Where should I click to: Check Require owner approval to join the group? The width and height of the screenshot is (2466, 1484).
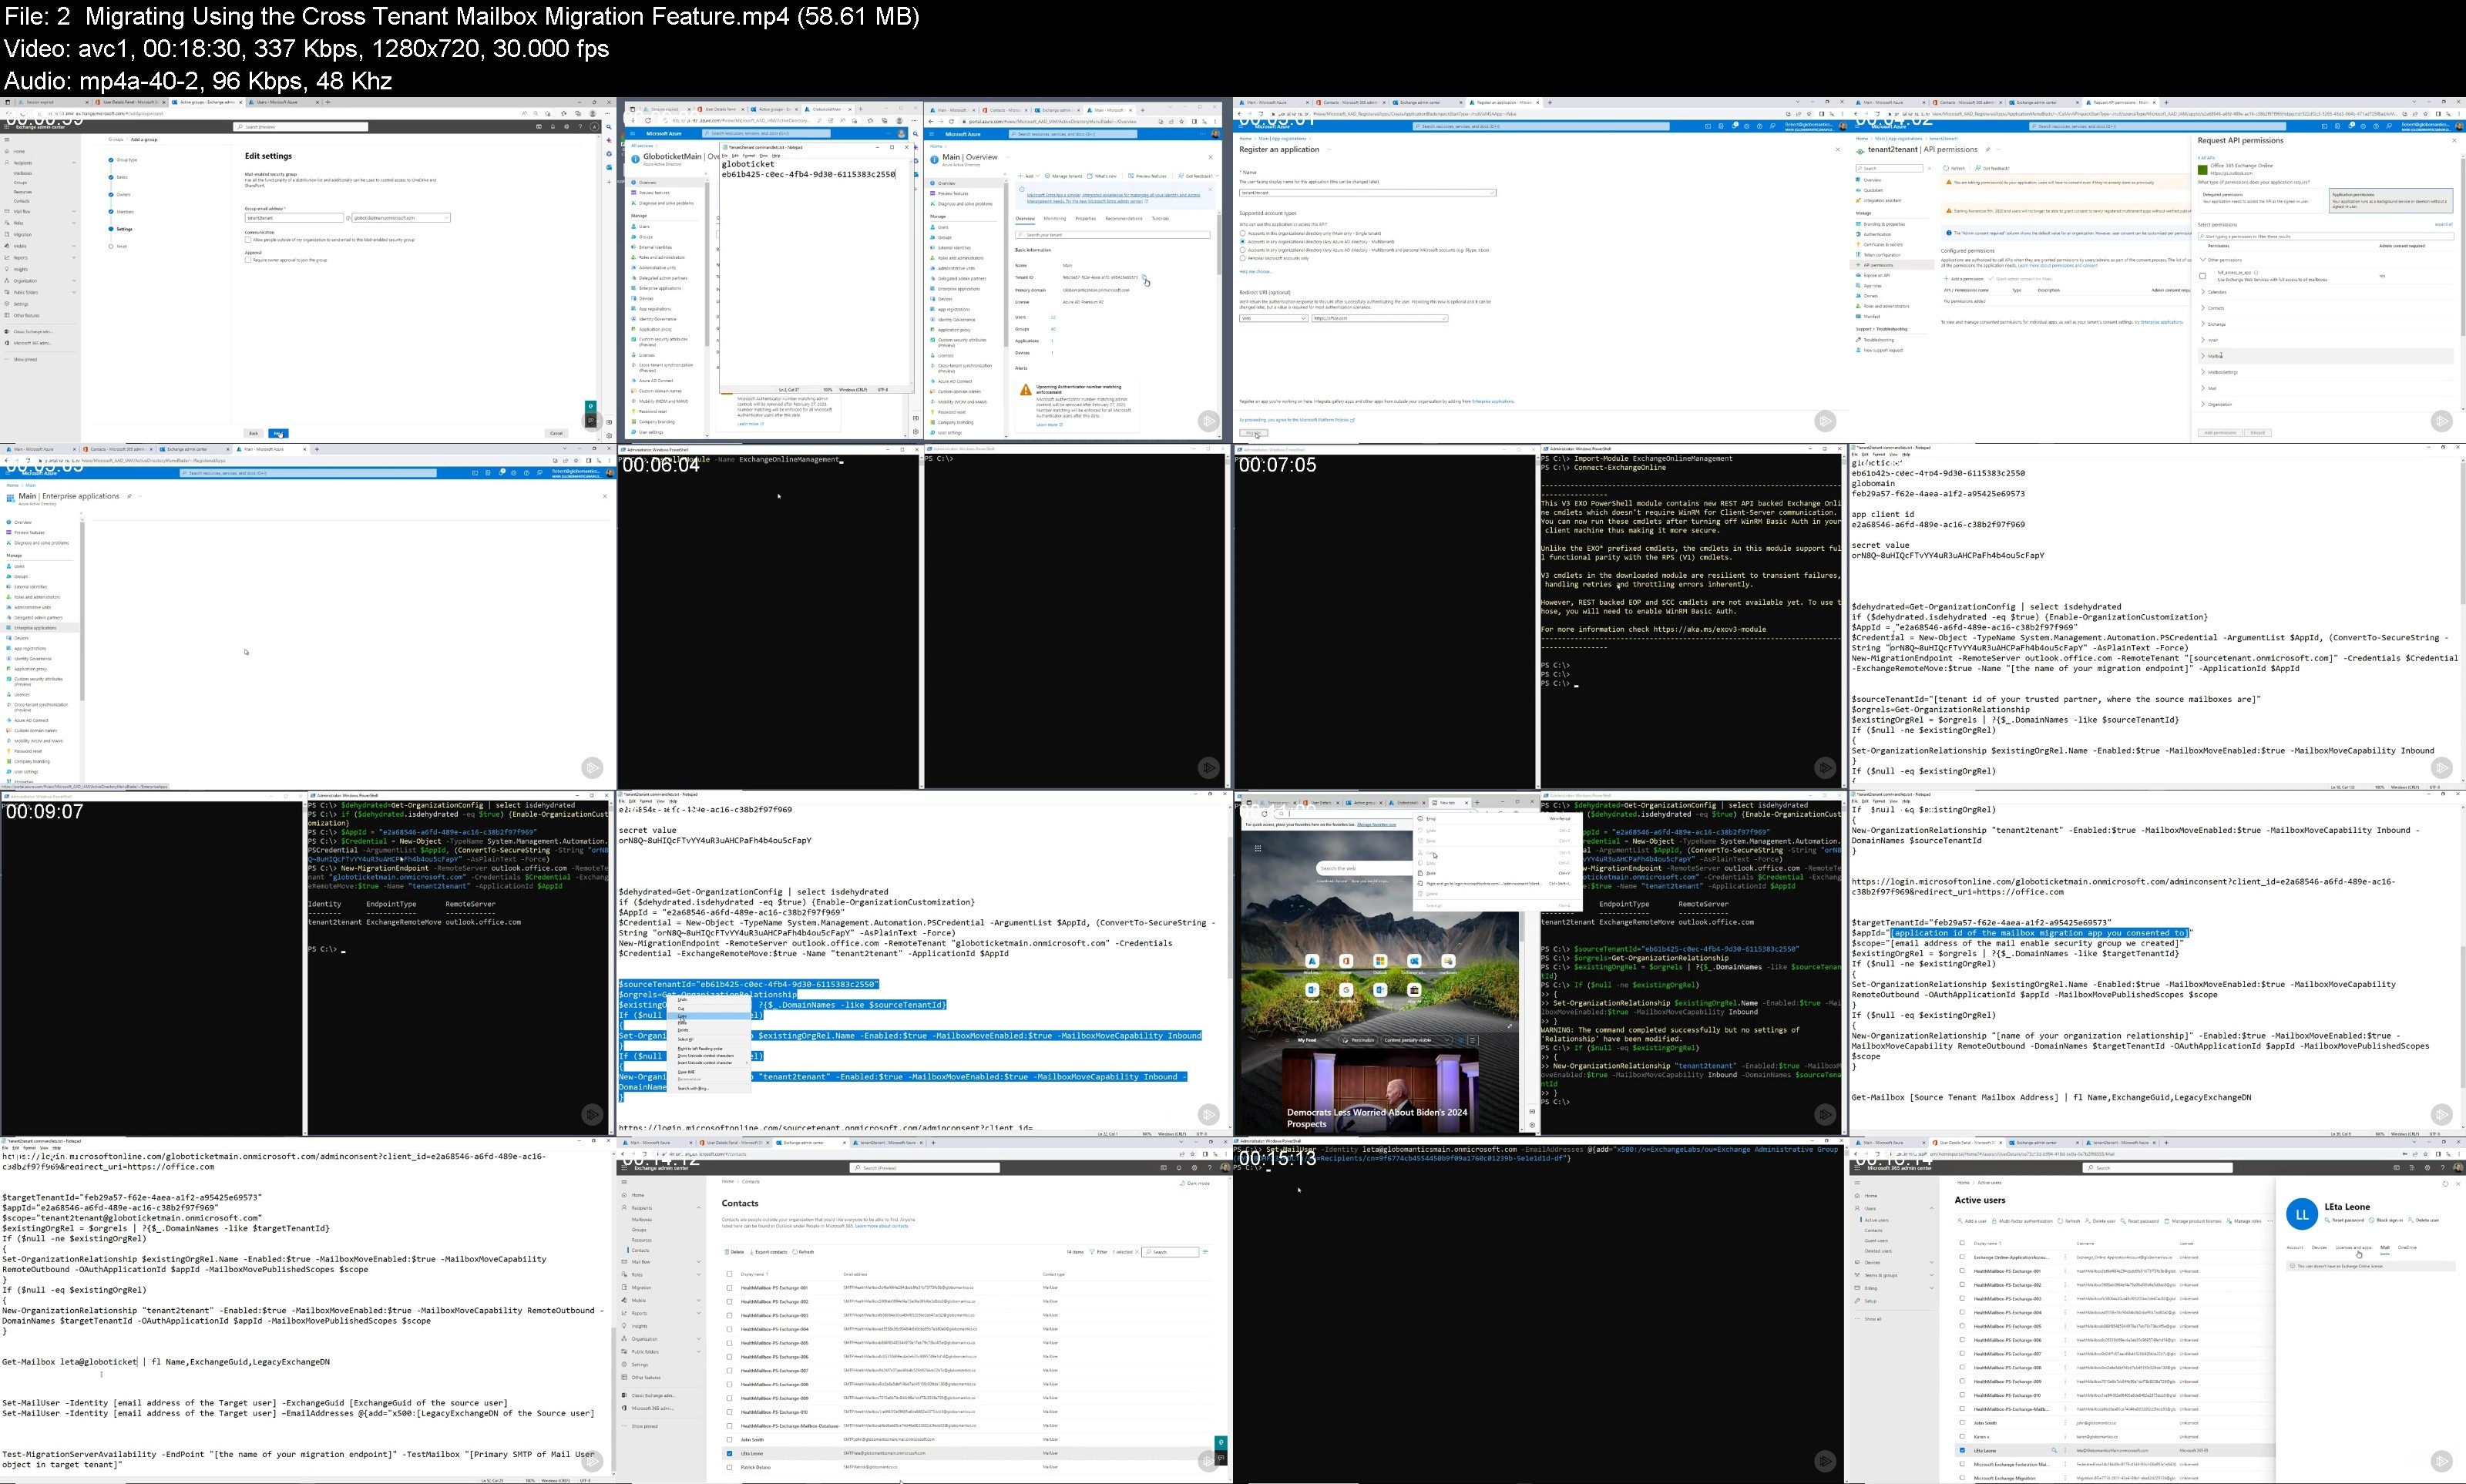[248, 260]
